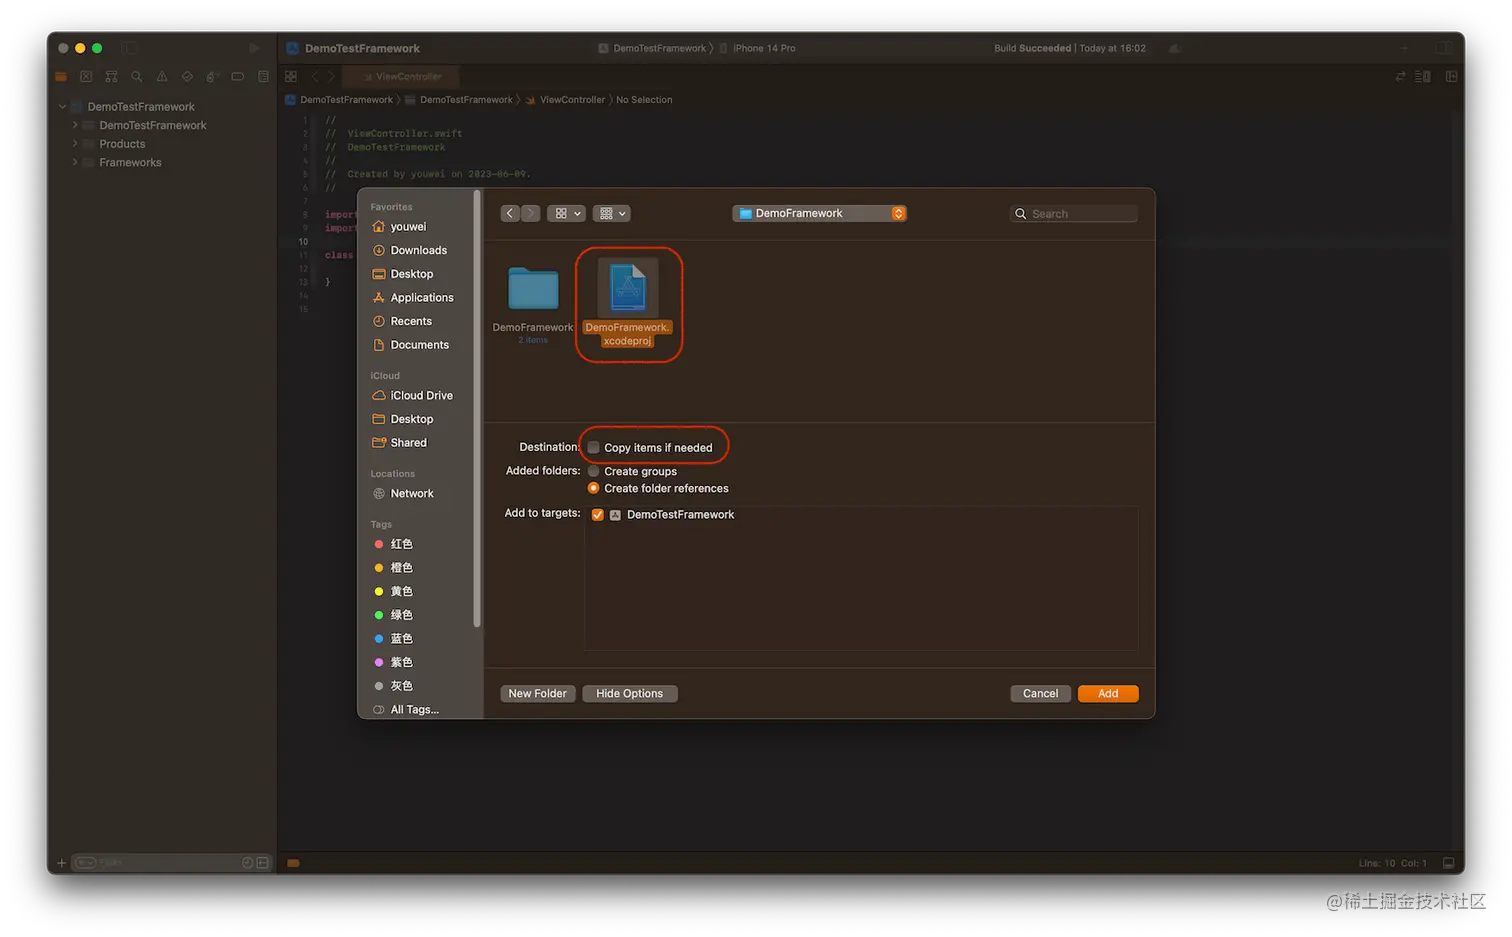Open the grouping options dropdown

(x=612, y=213)
